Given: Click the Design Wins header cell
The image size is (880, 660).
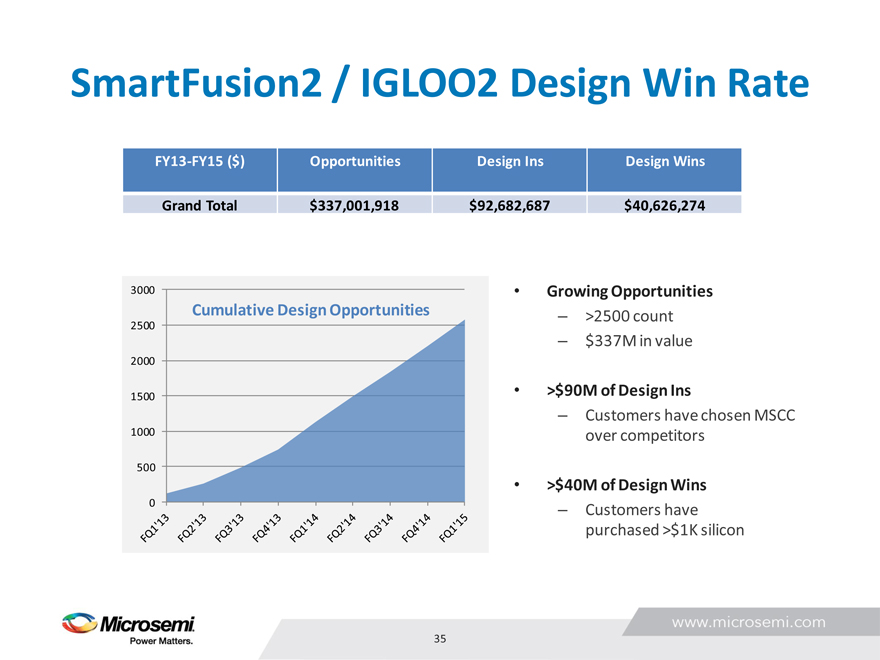Looking at the screenshot, I should pos(665,161).
